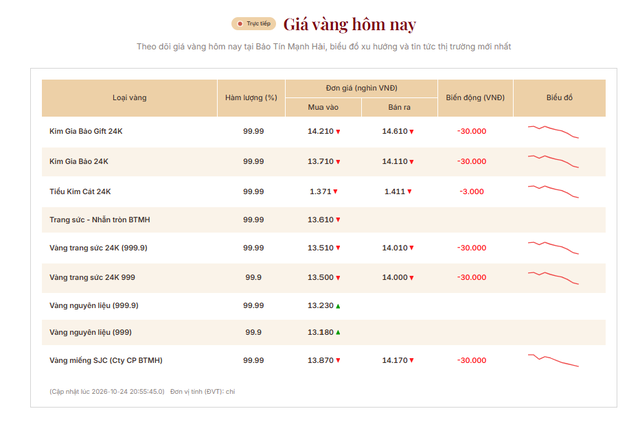Click the 13.230 price value
This screenshot has height=435, width=640.
[320, 306]
